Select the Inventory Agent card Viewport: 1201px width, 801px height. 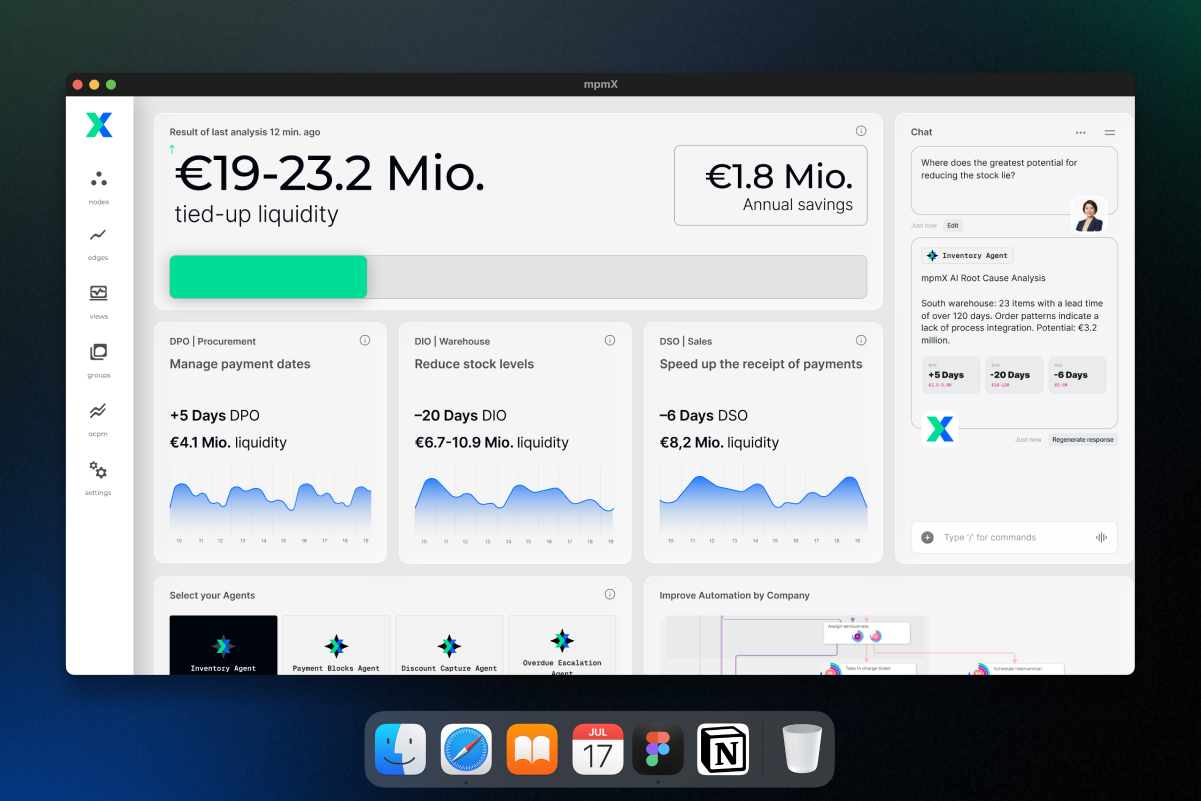223,645
